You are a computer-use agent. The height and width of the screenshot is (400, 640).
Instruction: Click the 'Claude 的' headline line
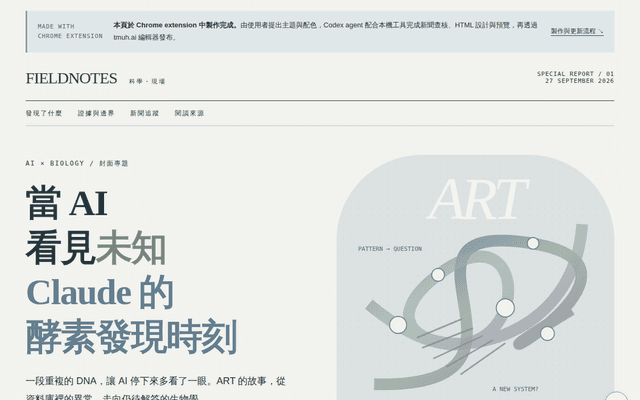tap(100, 292)
